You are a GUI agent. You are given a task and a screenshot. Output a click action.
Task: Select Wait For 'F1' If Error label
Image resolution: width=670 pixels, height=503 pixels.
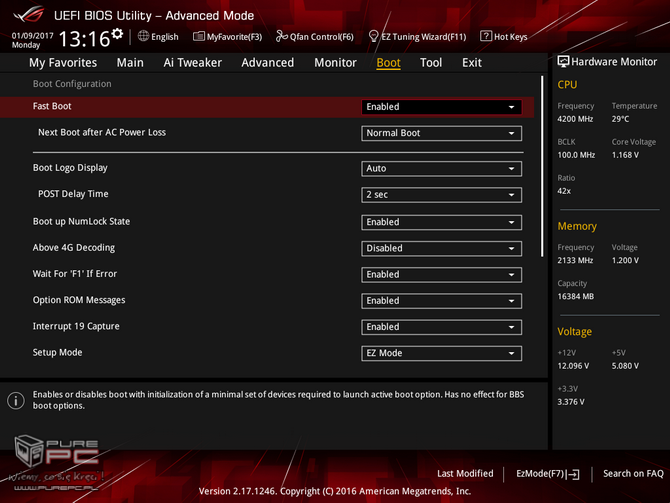[75, 274]
